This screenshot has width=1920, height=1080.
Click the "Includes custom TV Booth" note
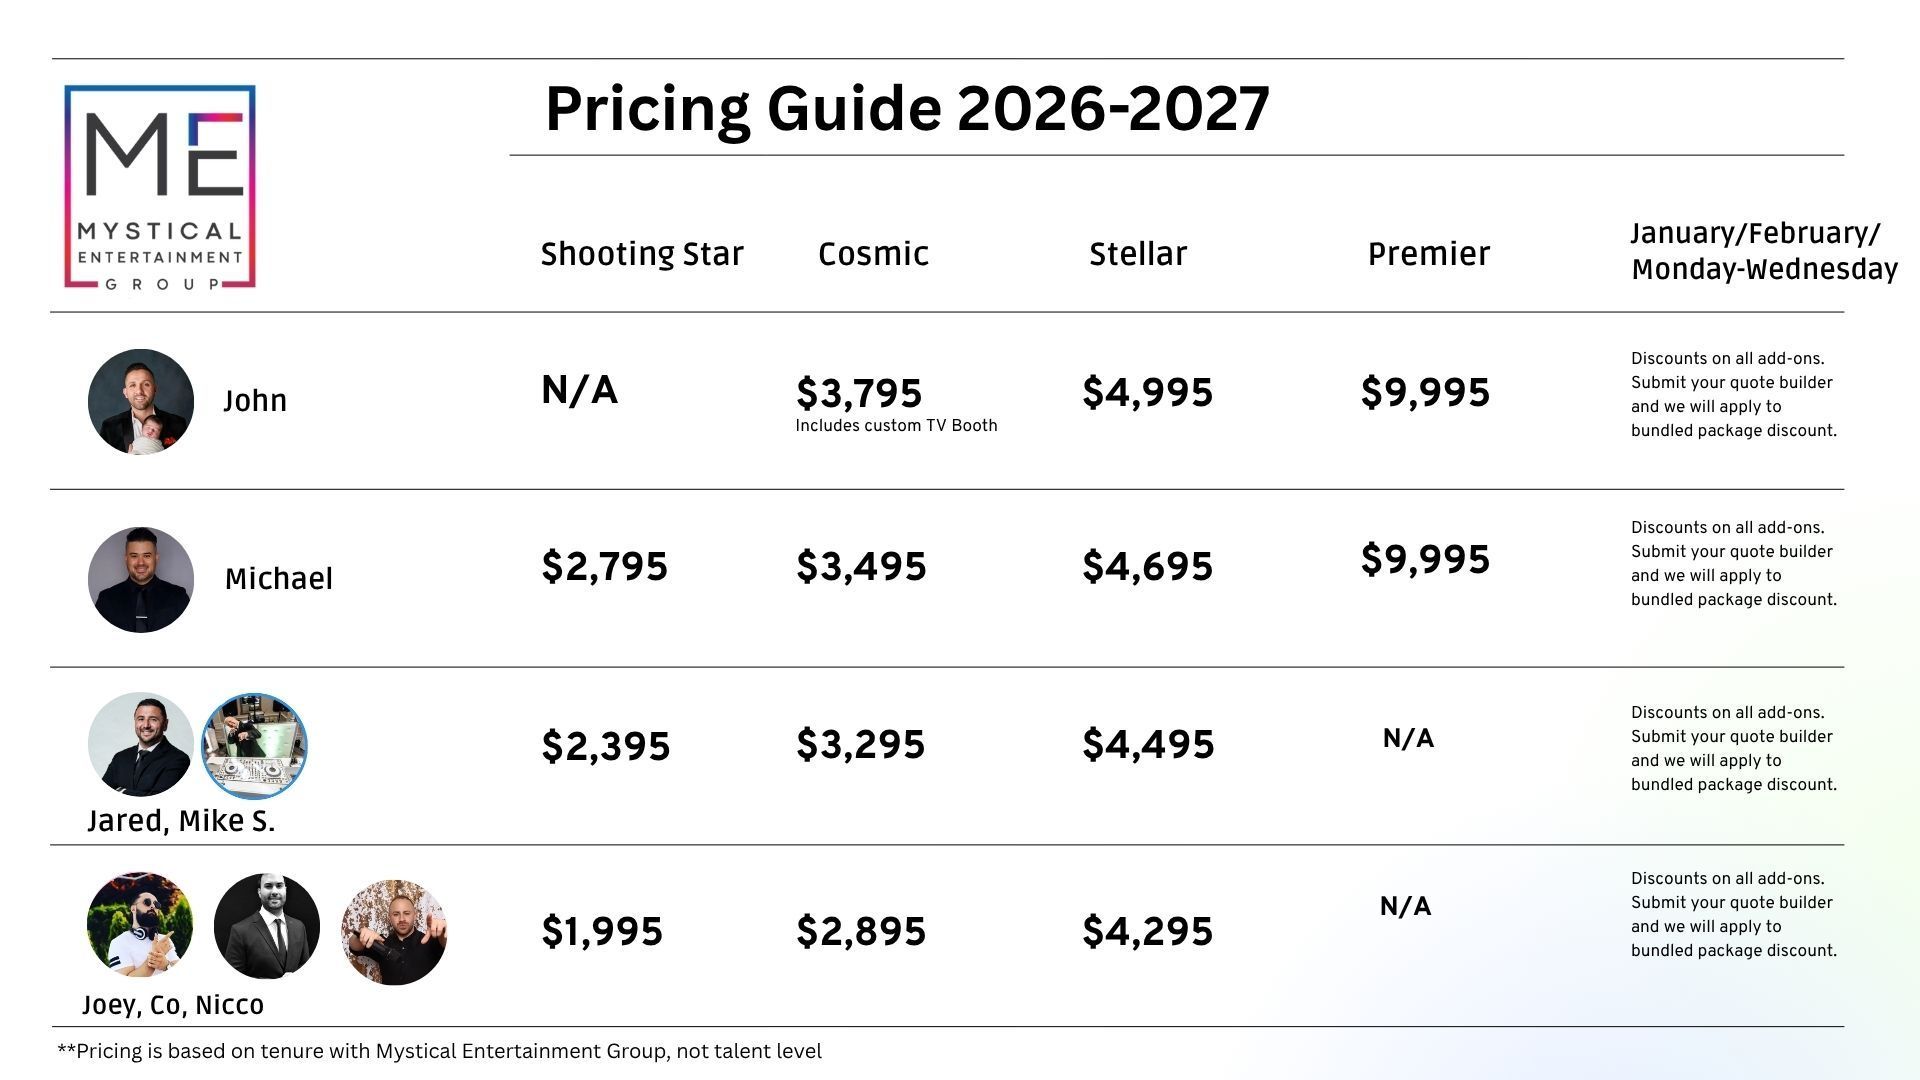coord(896,426)
